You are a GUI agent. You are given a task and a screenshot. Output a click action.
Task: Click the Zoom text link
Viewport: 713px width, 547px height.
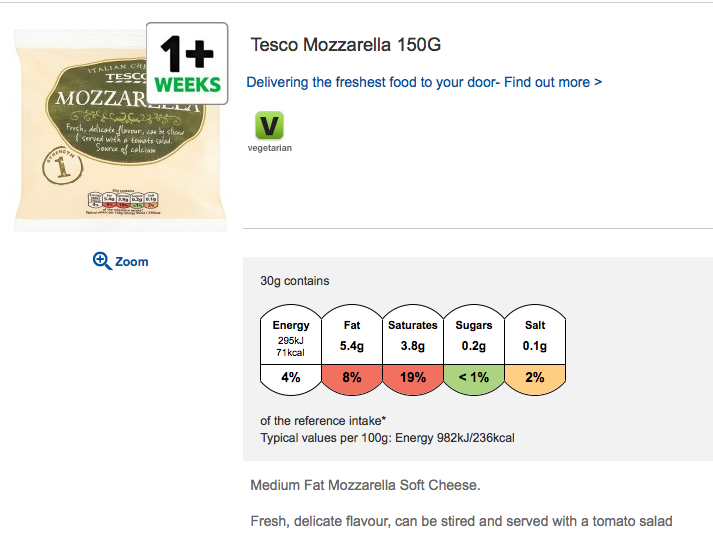(131, 262)
